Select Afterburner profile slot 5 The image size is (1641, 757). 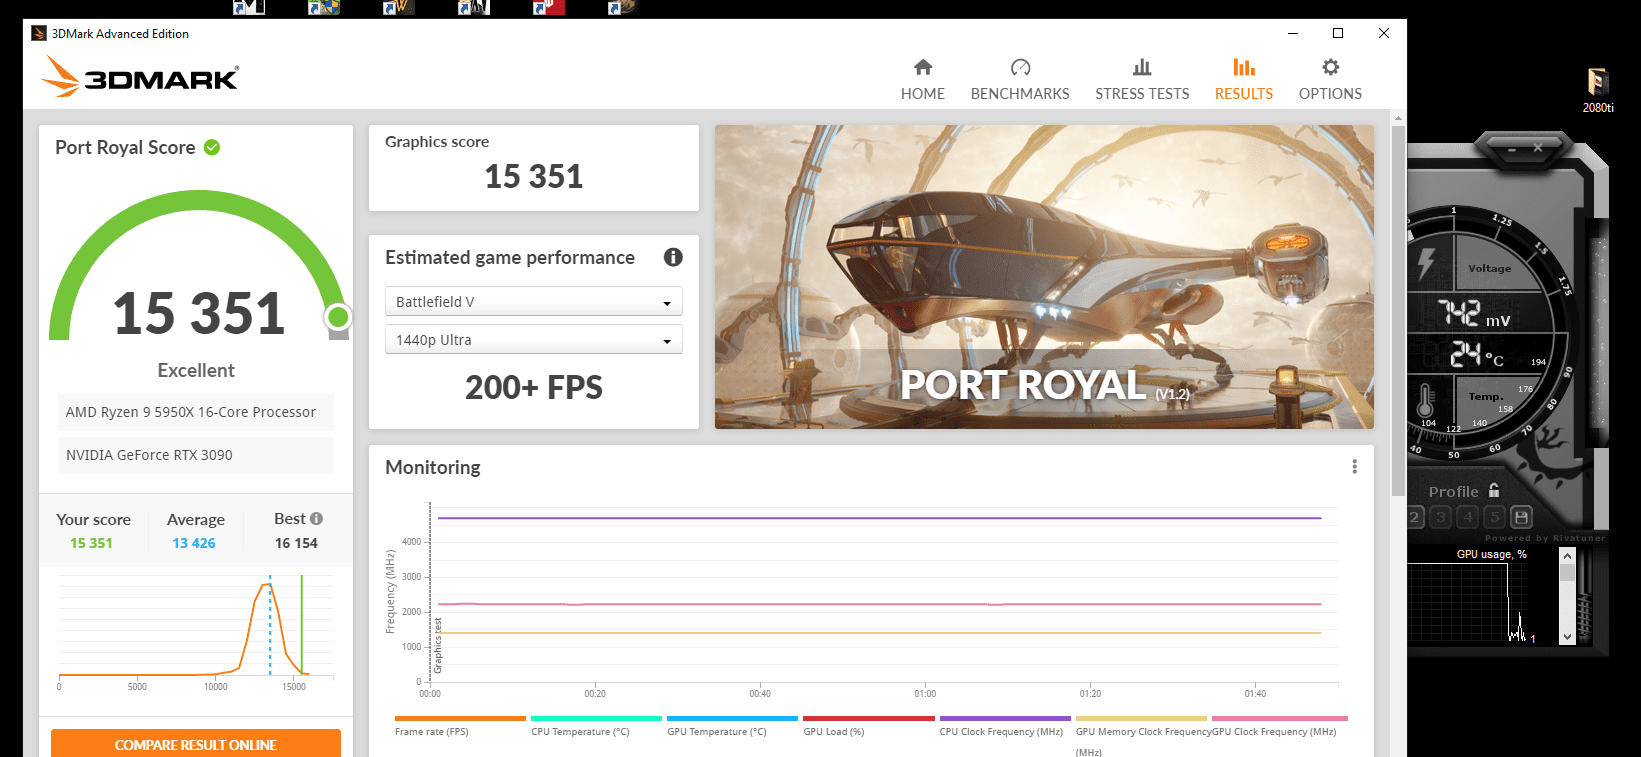(1494, 517)
